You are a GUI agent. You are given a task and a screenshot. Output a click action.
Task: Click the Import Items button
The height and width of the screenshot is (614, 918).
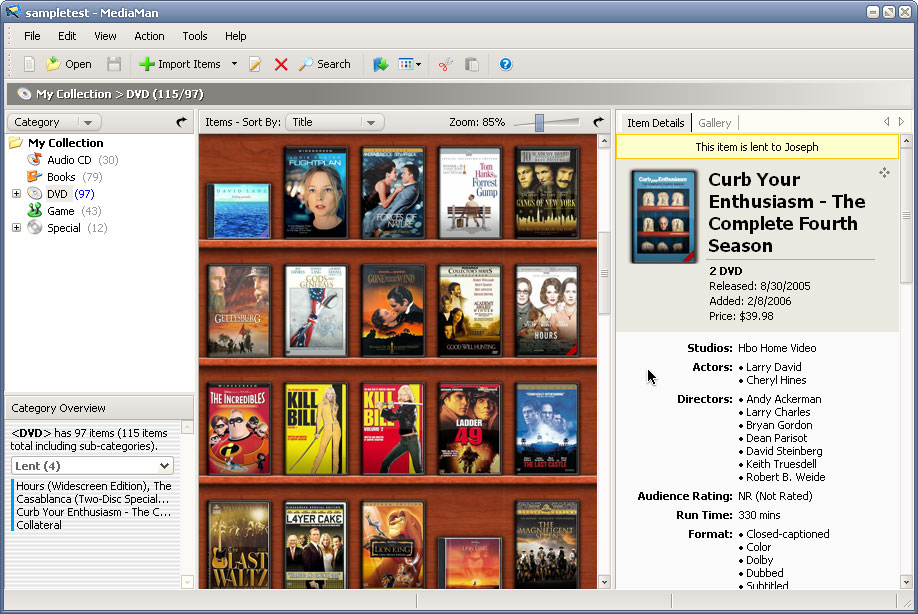pyautogui.click(x=180, y=64)
